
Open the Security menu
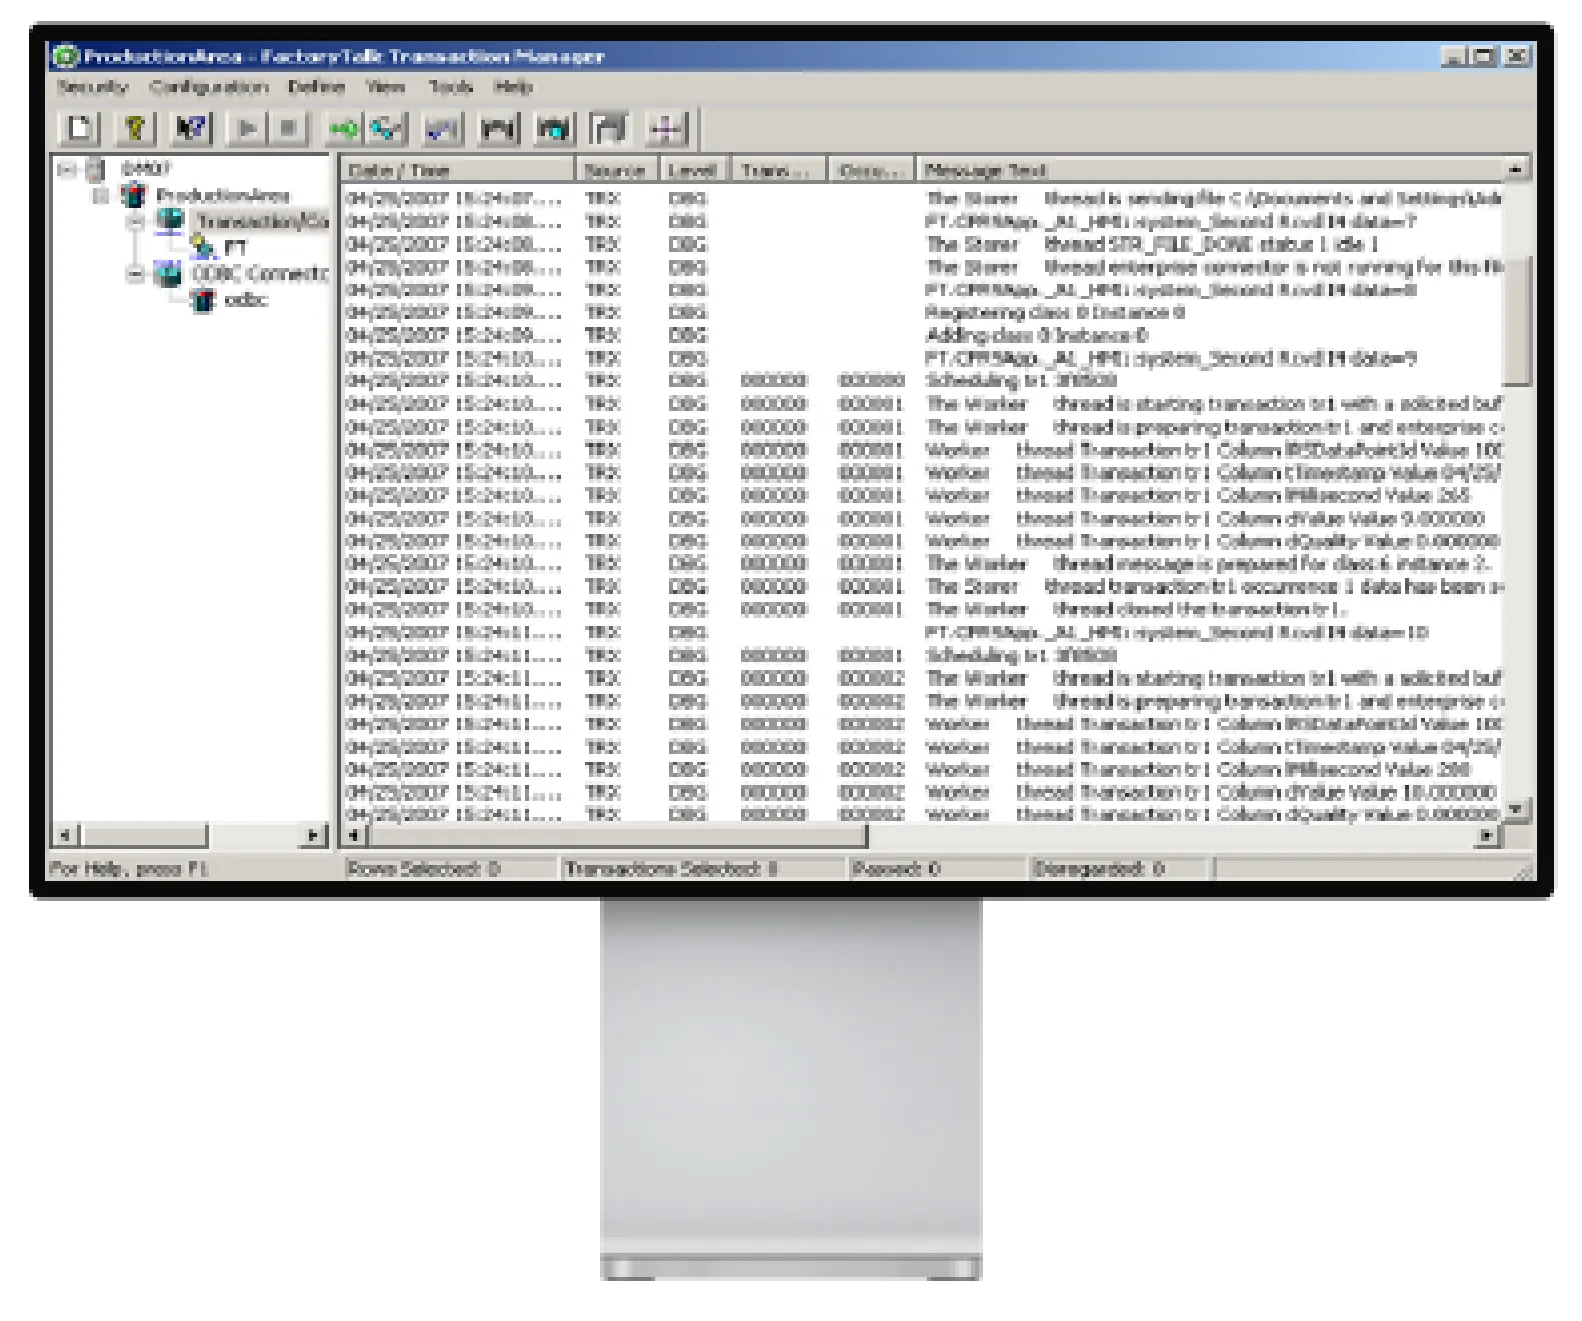point(93,87)
